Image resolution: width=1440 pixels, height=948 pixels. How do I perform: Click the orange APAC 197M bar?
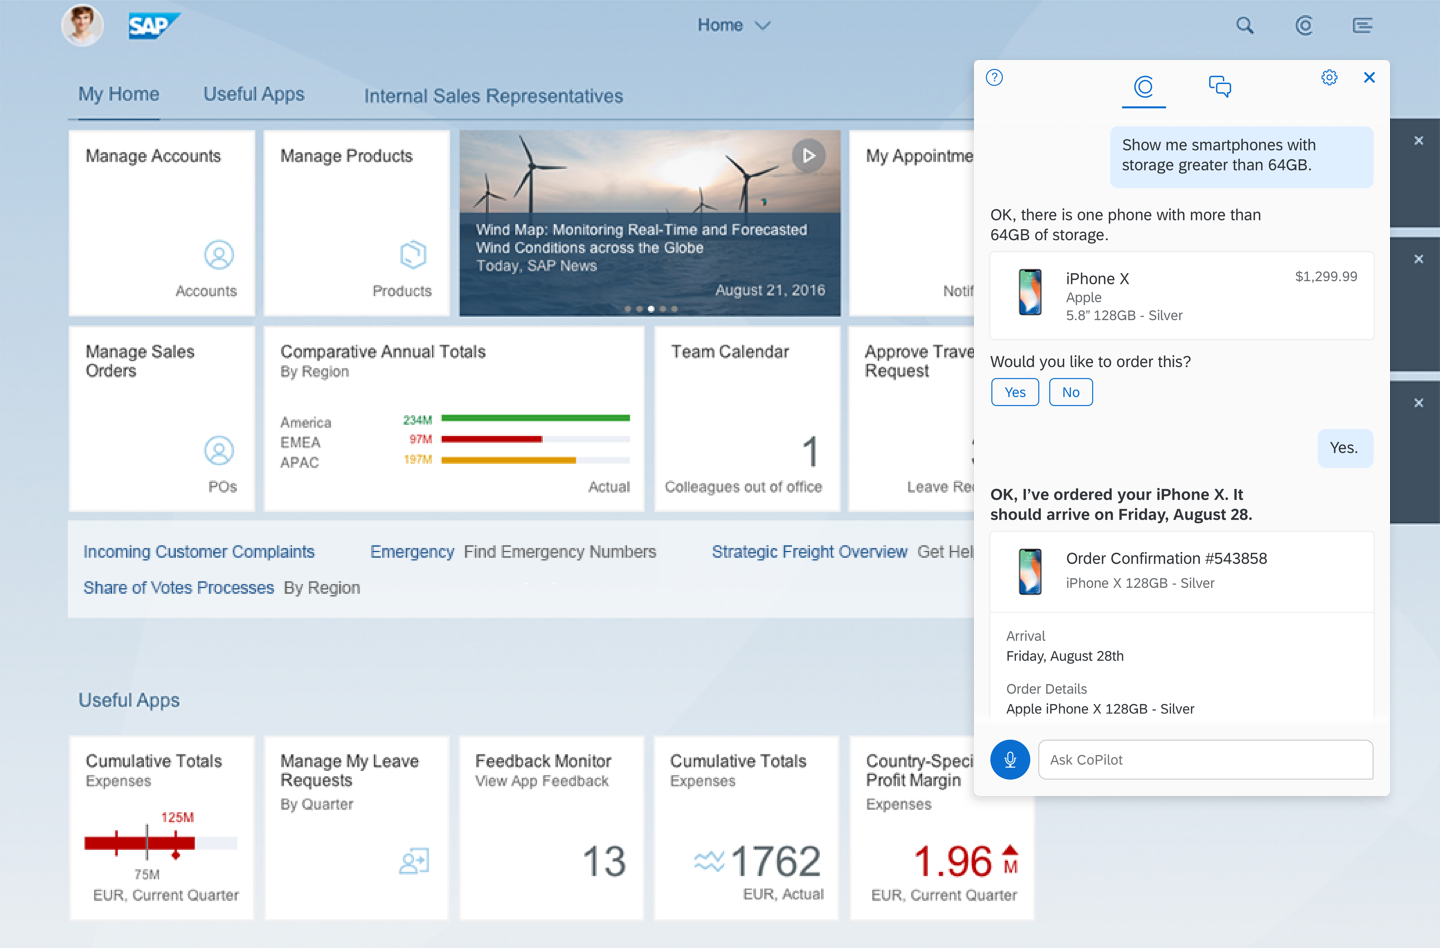[x=508, y=460]
